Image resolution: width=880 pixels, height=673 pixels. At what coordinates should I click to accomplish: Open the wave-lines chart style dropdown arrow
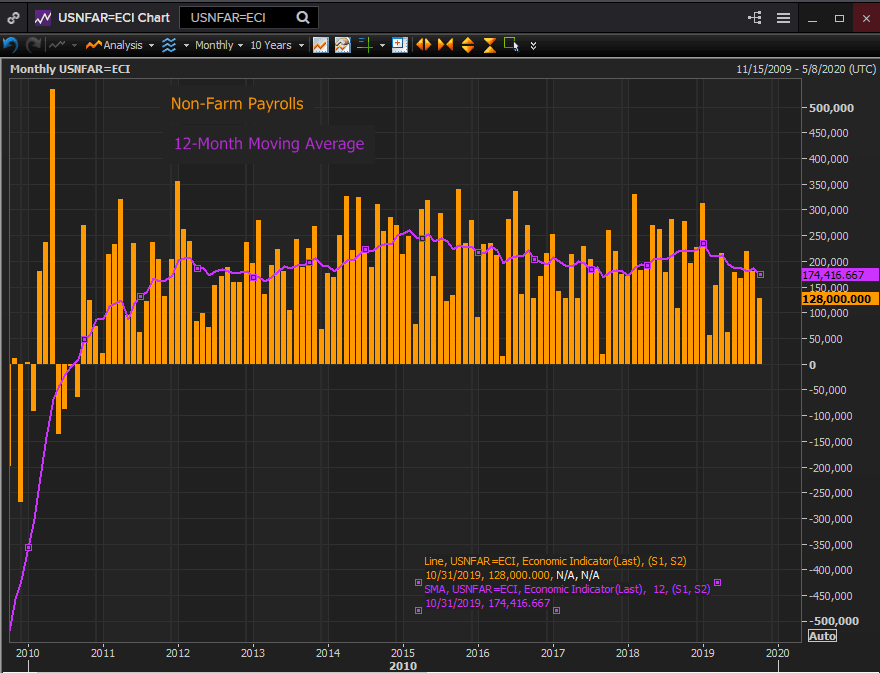186,45
